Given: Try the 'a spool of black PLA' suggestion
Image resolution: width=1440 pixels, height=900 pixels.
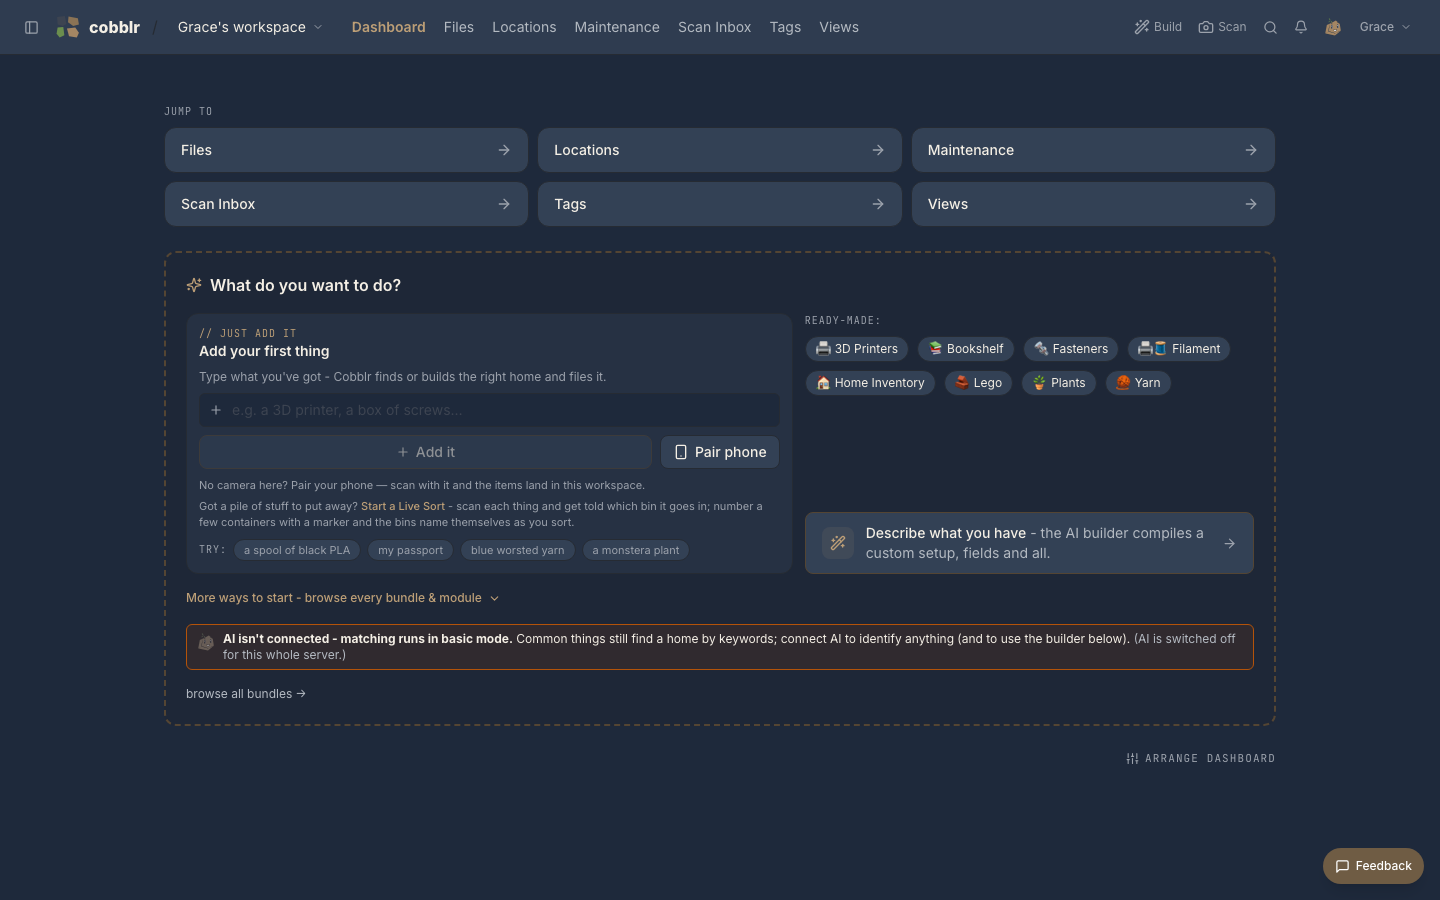Looking at the screenshot, I should [x=297, y=550].
